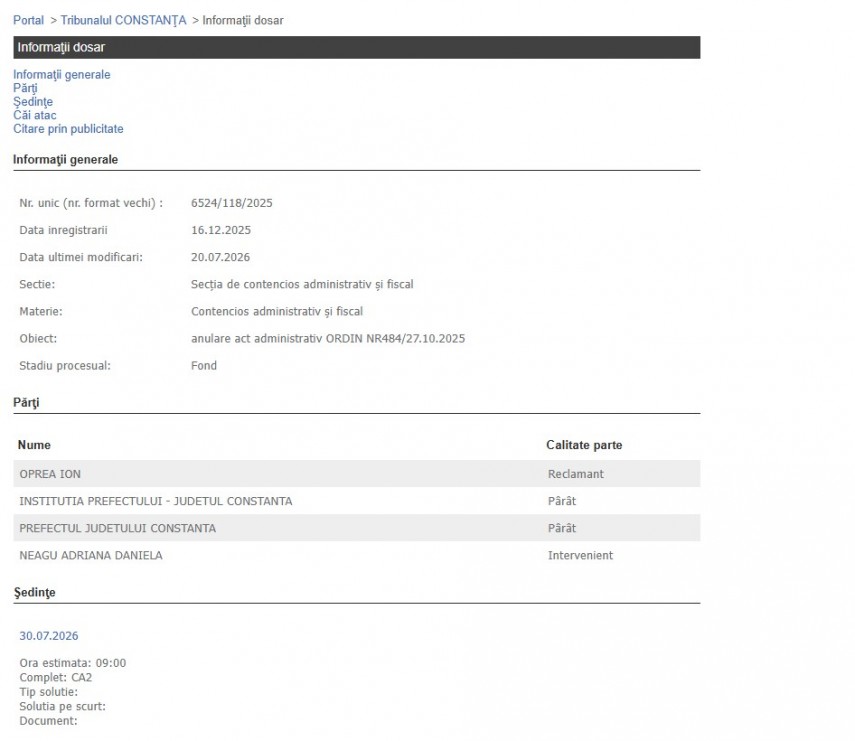Click the case number 6524/118/2025

[x=232, y=203]
